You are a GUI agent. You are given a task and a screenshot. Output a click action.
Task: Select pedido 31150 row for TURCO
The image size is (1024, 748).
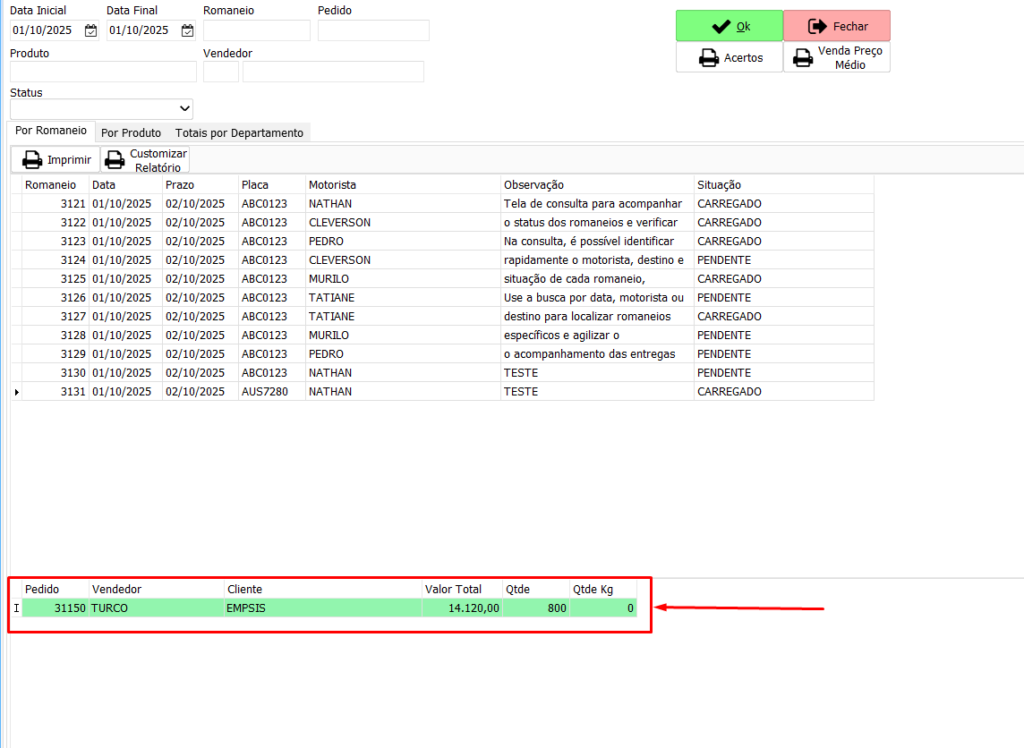click(x=300, y=607)
